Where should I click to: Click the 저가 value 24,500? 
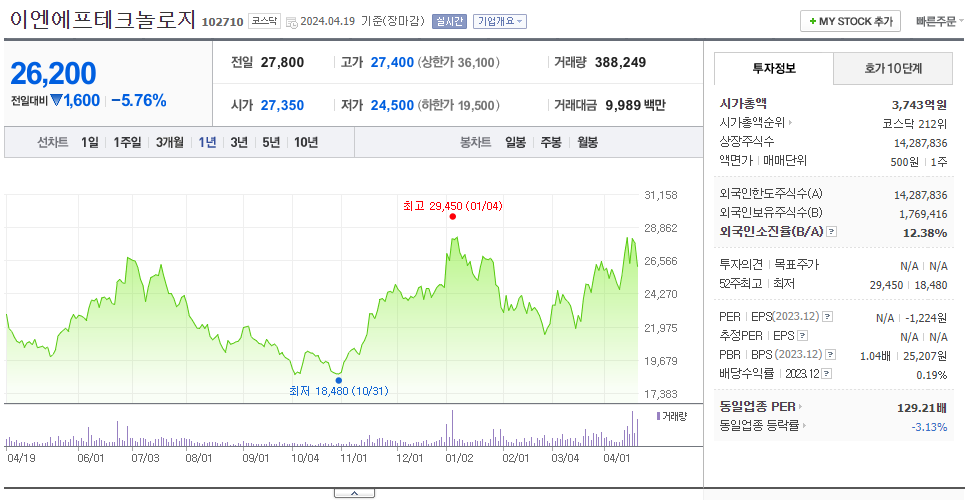(x=392, y=106)
